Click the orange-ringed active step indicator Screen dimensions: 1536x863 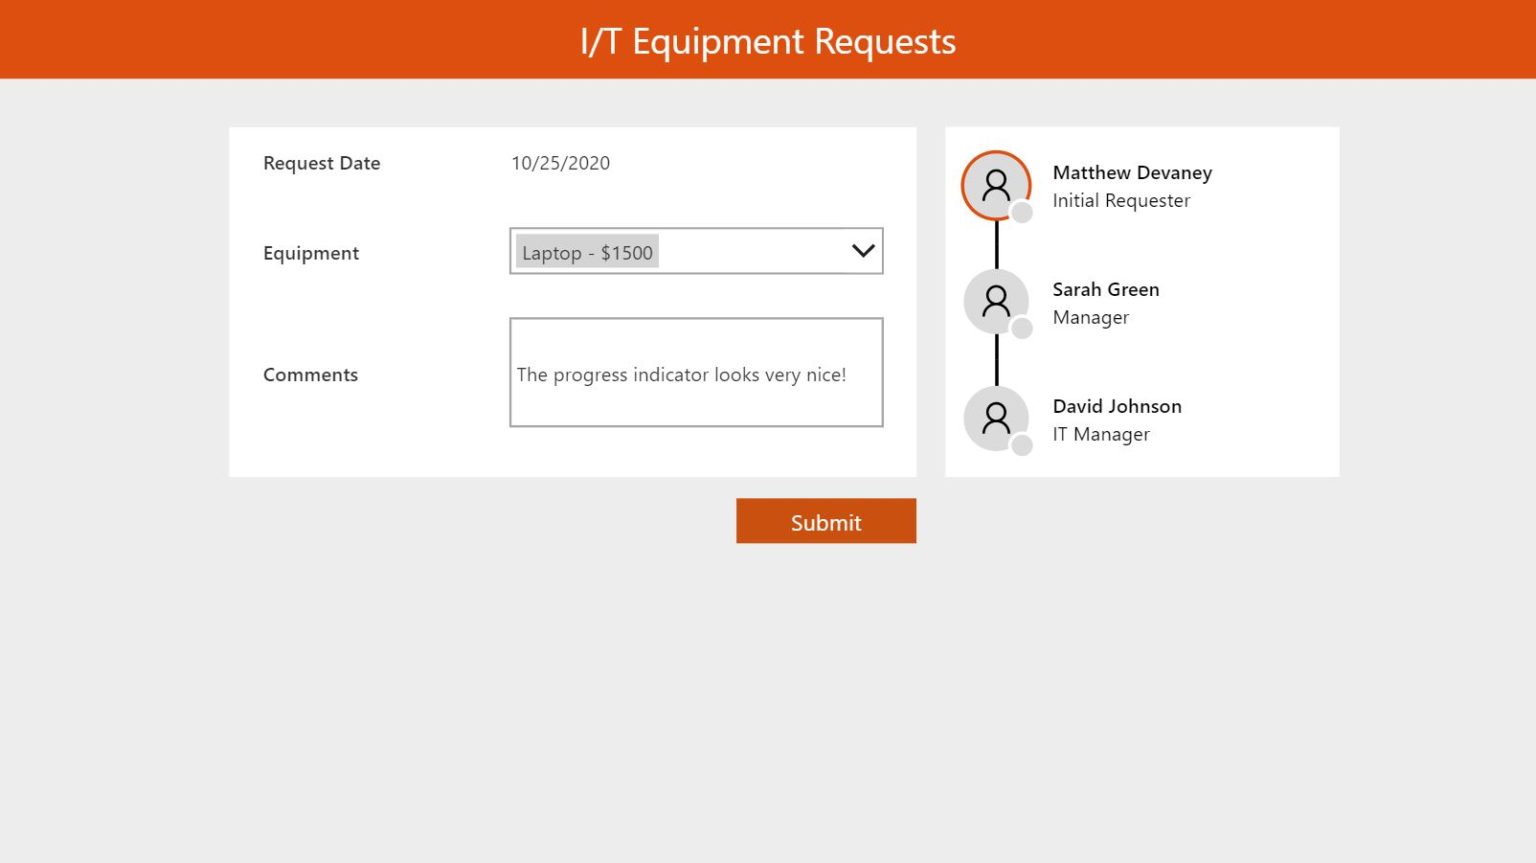pyautogui.click(x=996, y=184)
